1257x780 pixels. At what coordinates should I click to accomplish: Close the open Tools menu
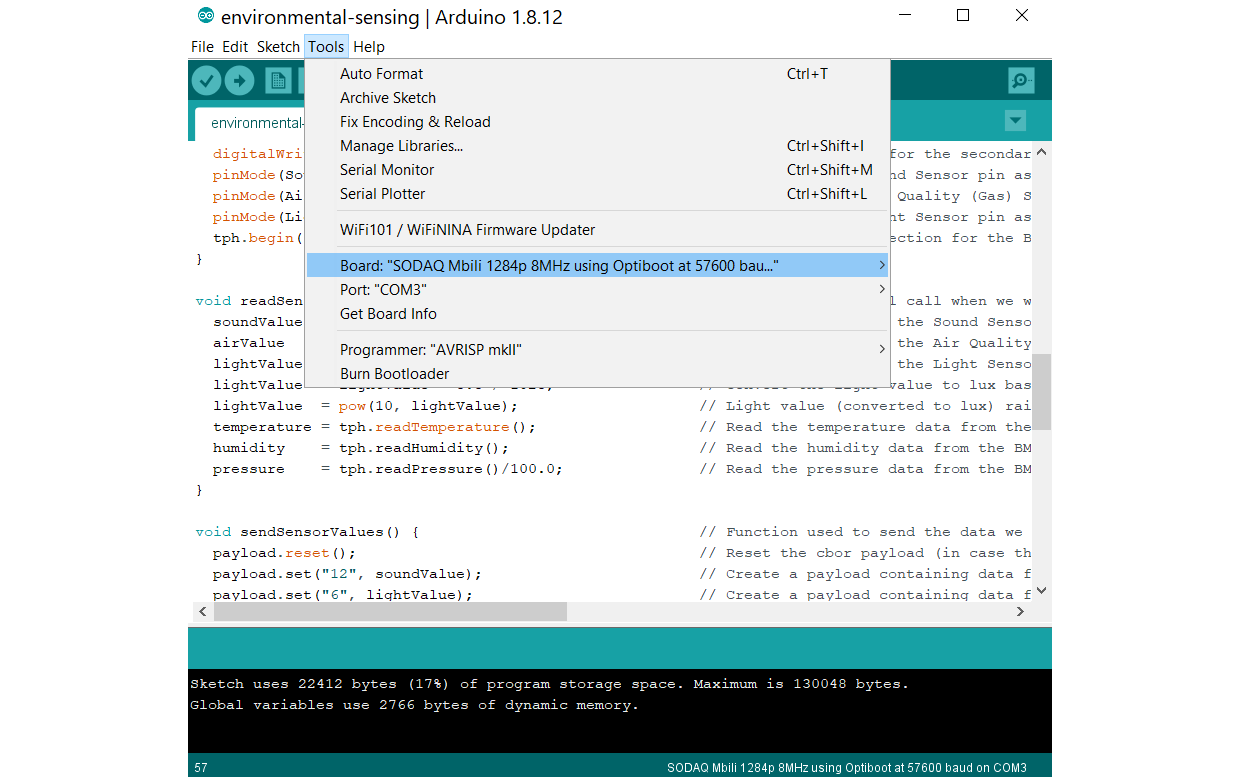coord(326,47)
